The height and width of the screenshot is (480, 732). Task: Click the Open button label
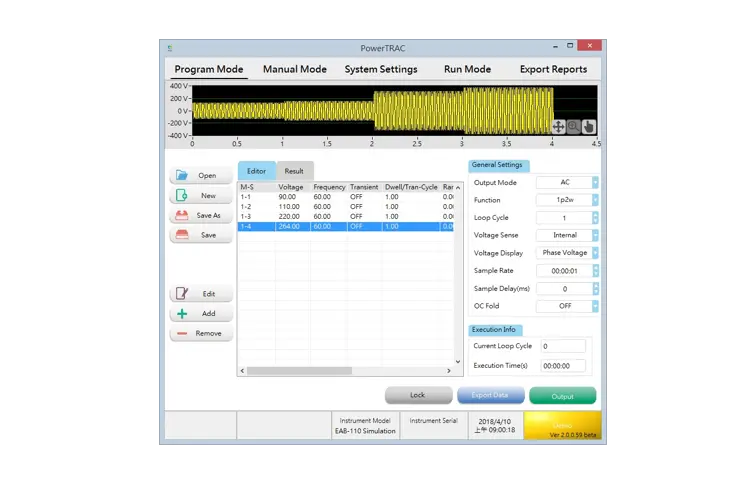coord(207,176)
